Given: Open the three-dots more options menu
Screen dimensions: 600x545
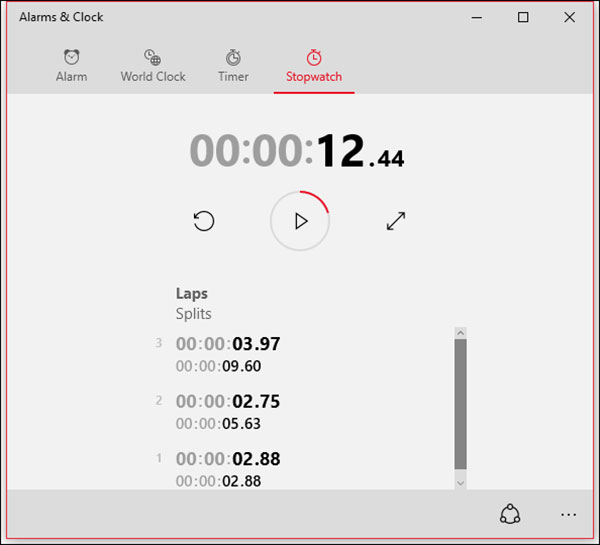Looking at the screenshot, I should 568,514.
